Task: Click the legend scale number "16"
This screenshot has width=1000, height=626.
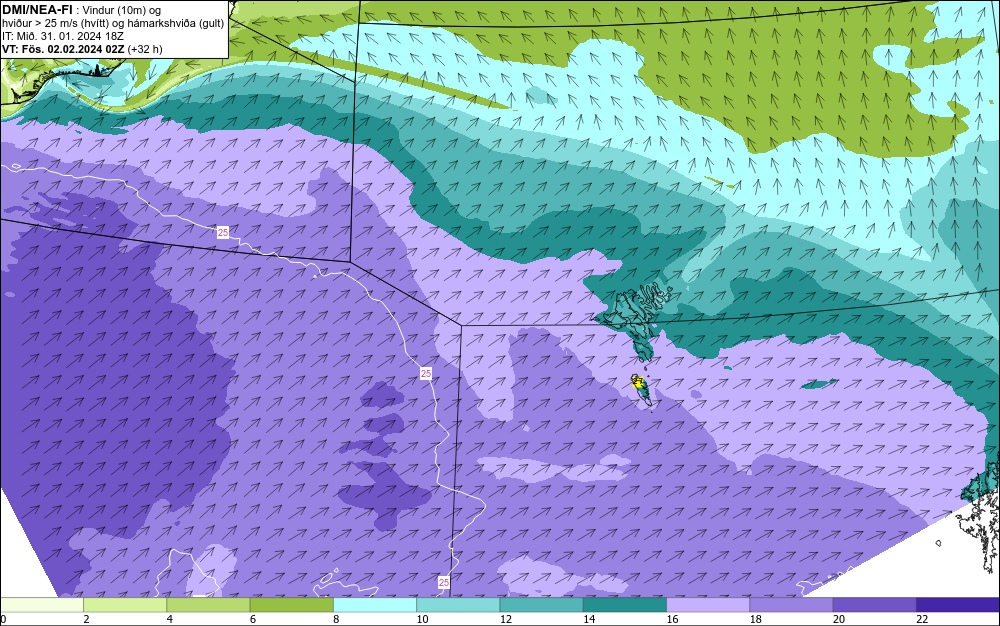Action: pyautogui.click(x=672, y=619)
